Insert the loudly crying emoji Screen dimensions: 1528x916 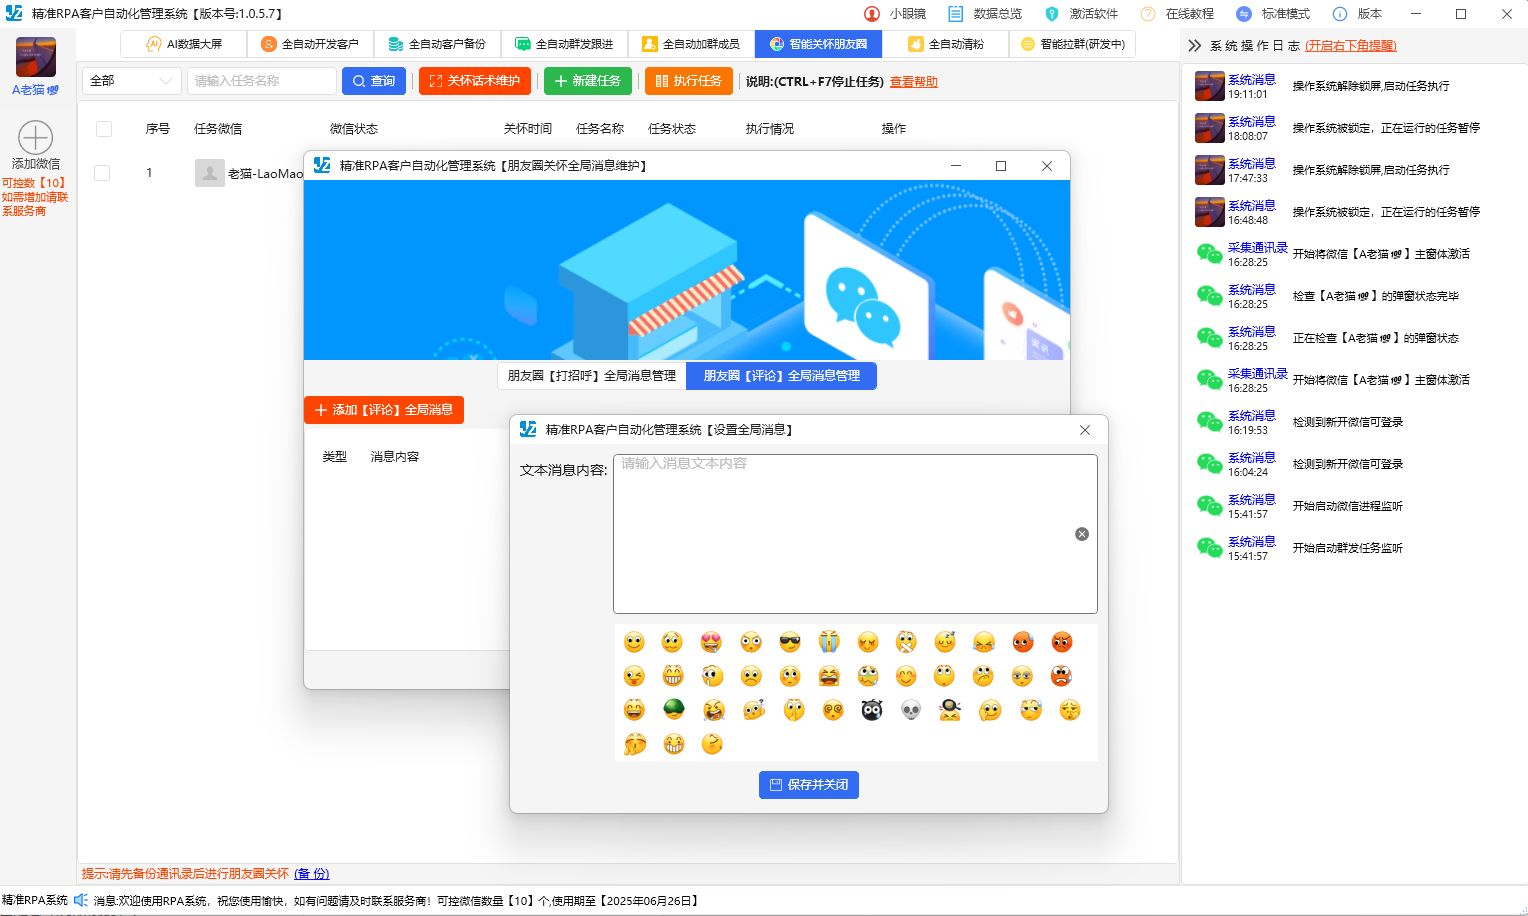(829, 642)
